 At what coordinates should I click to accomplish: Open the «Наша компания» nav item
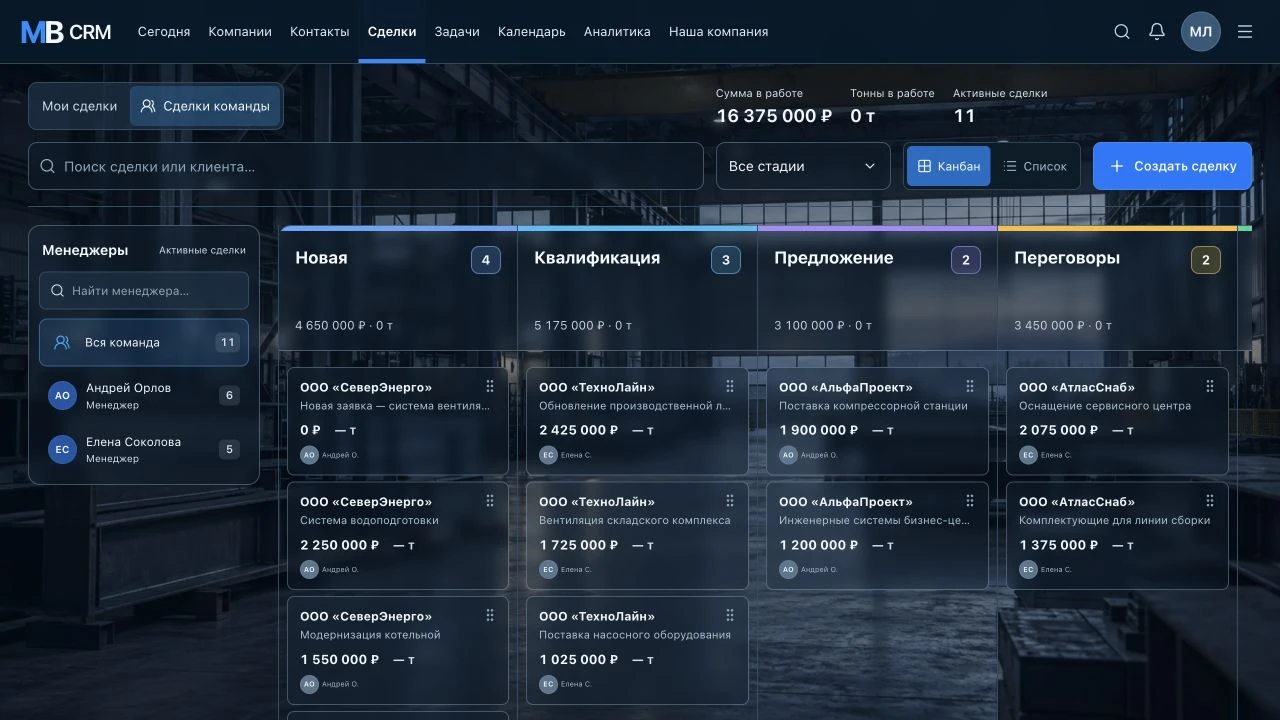tap(719, 32)
